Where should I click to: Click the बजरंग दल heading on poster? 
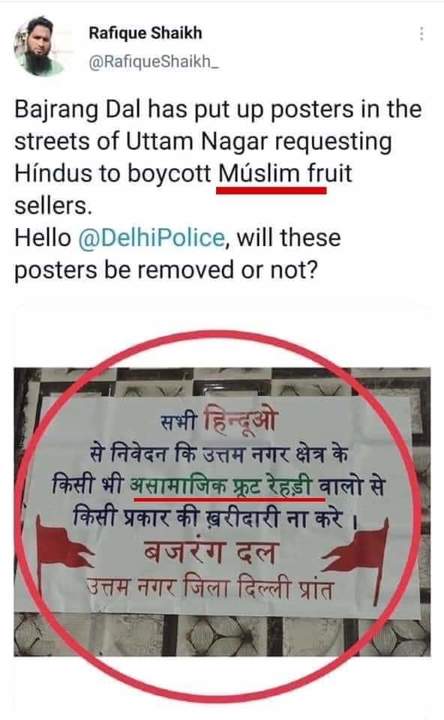[211, 551]
